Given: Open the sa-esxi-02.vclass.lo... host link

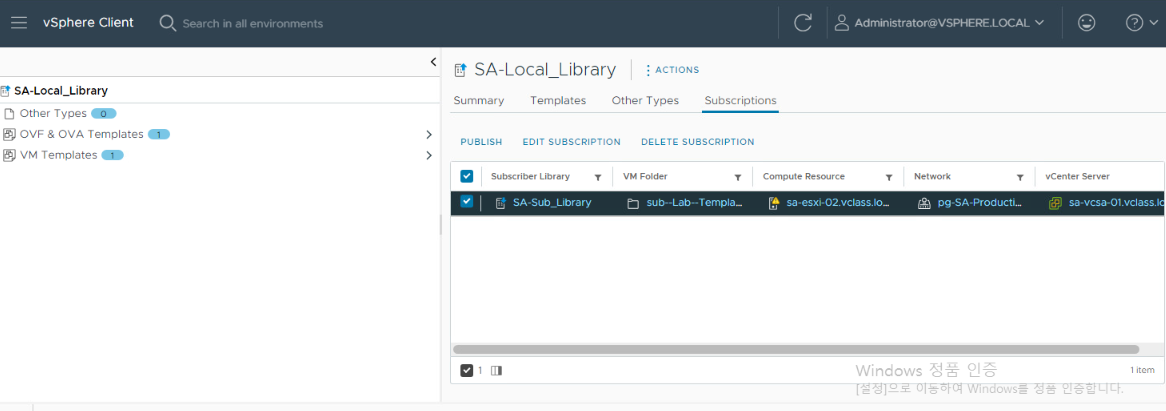Looking at the screenshot, I should pos(839,202).
